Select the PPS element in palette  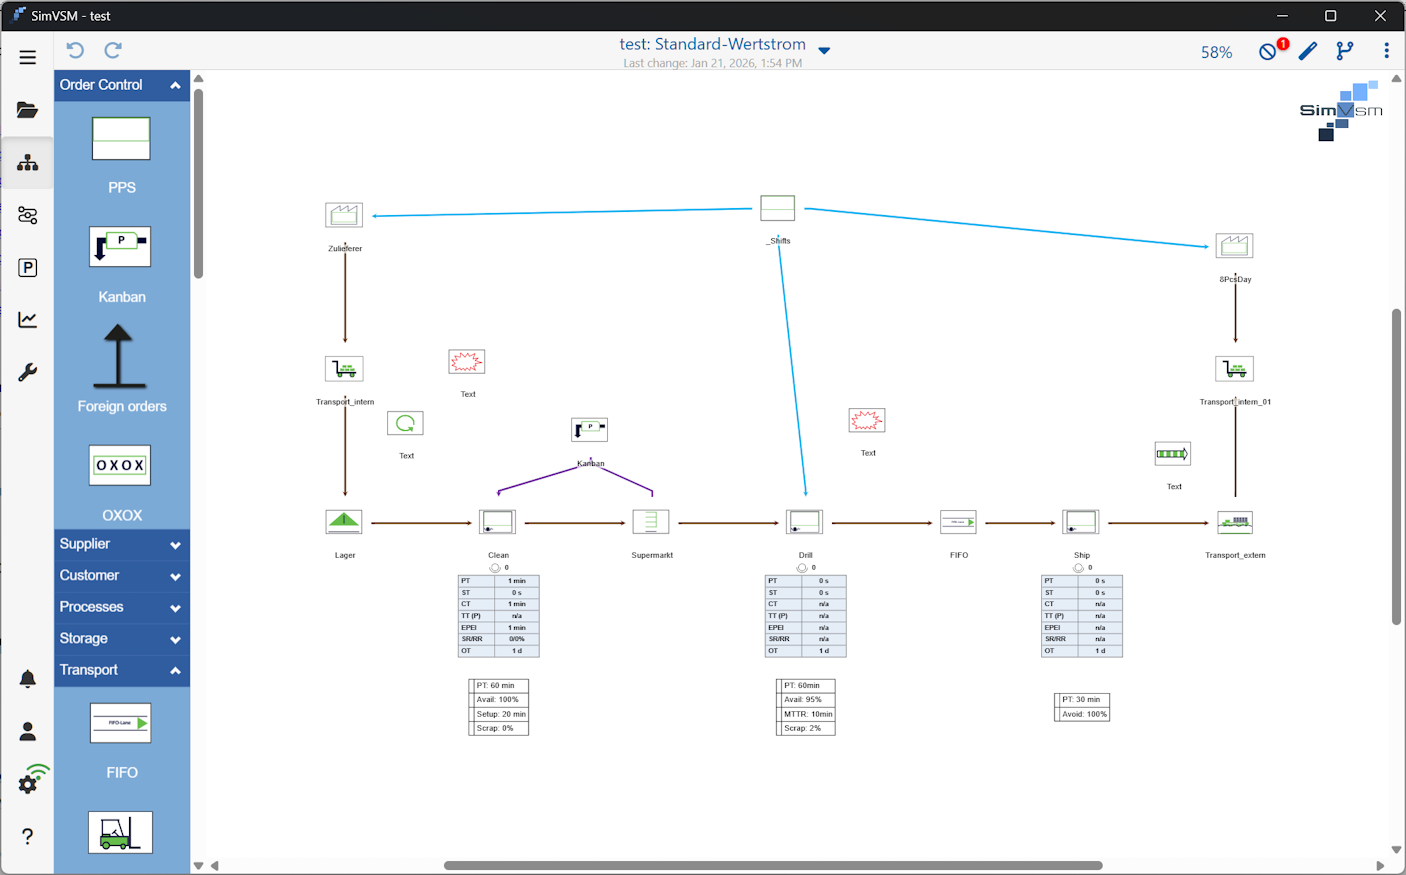coord(121,139)
